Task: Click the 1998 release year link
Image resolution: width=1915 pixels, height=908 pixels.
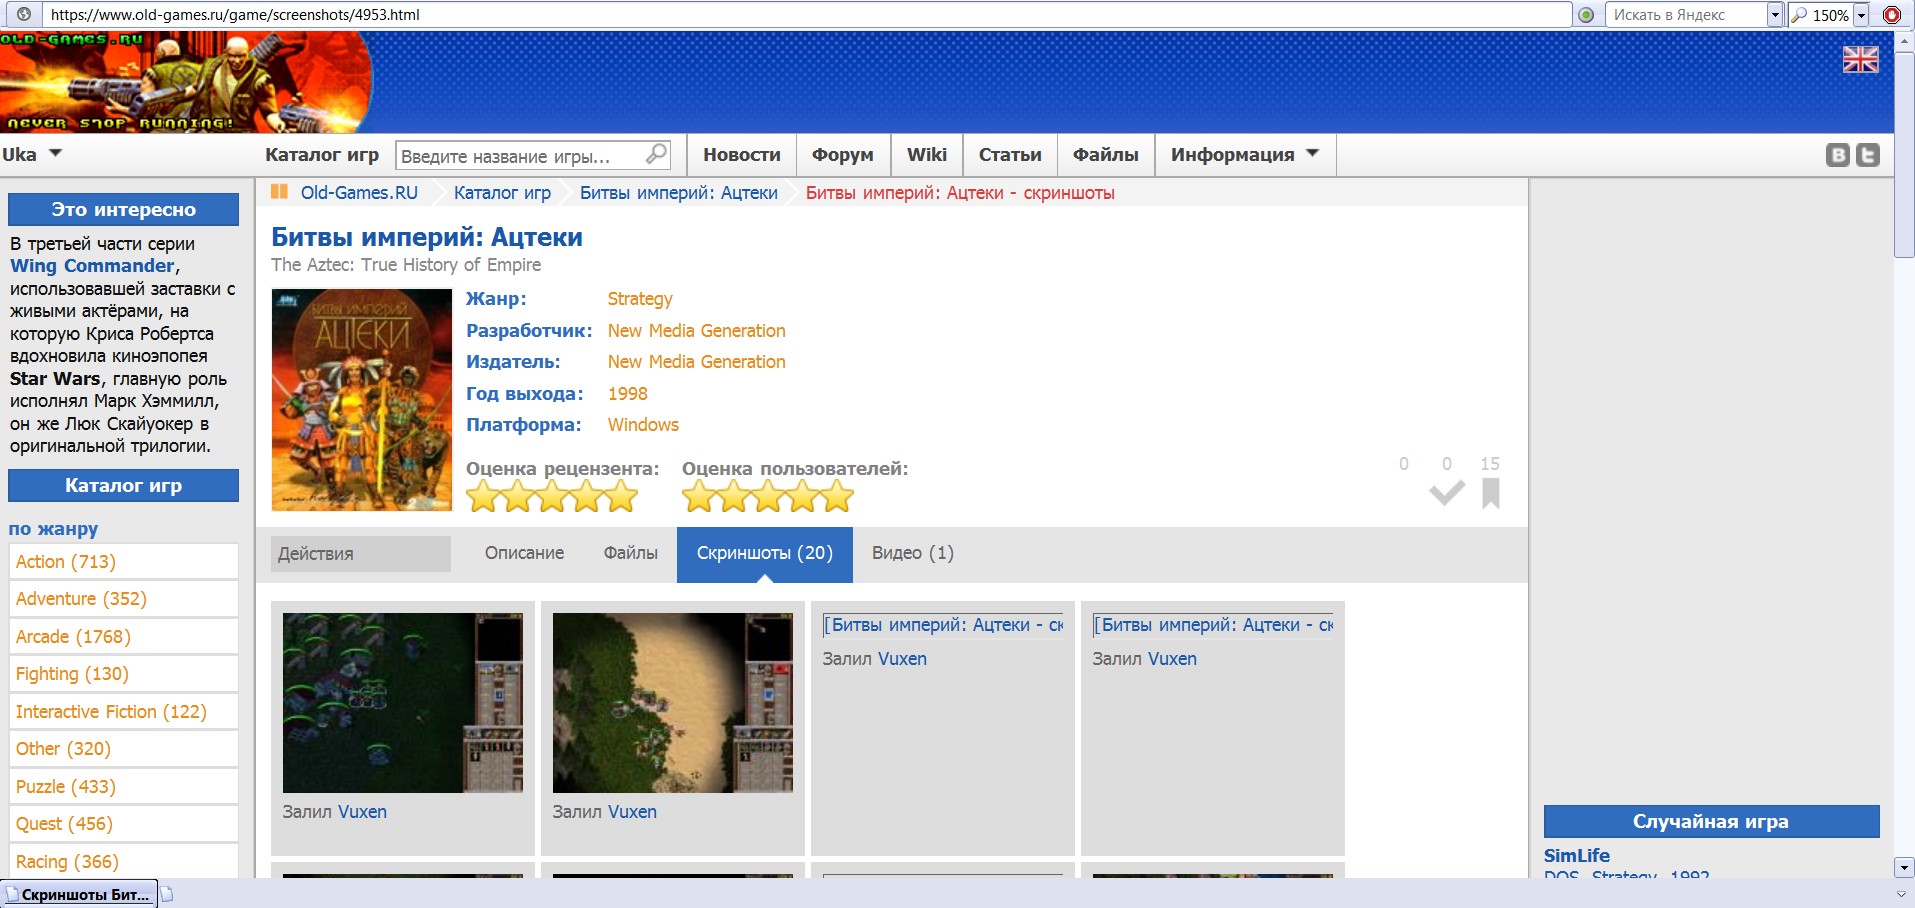Action: point(628,394)
